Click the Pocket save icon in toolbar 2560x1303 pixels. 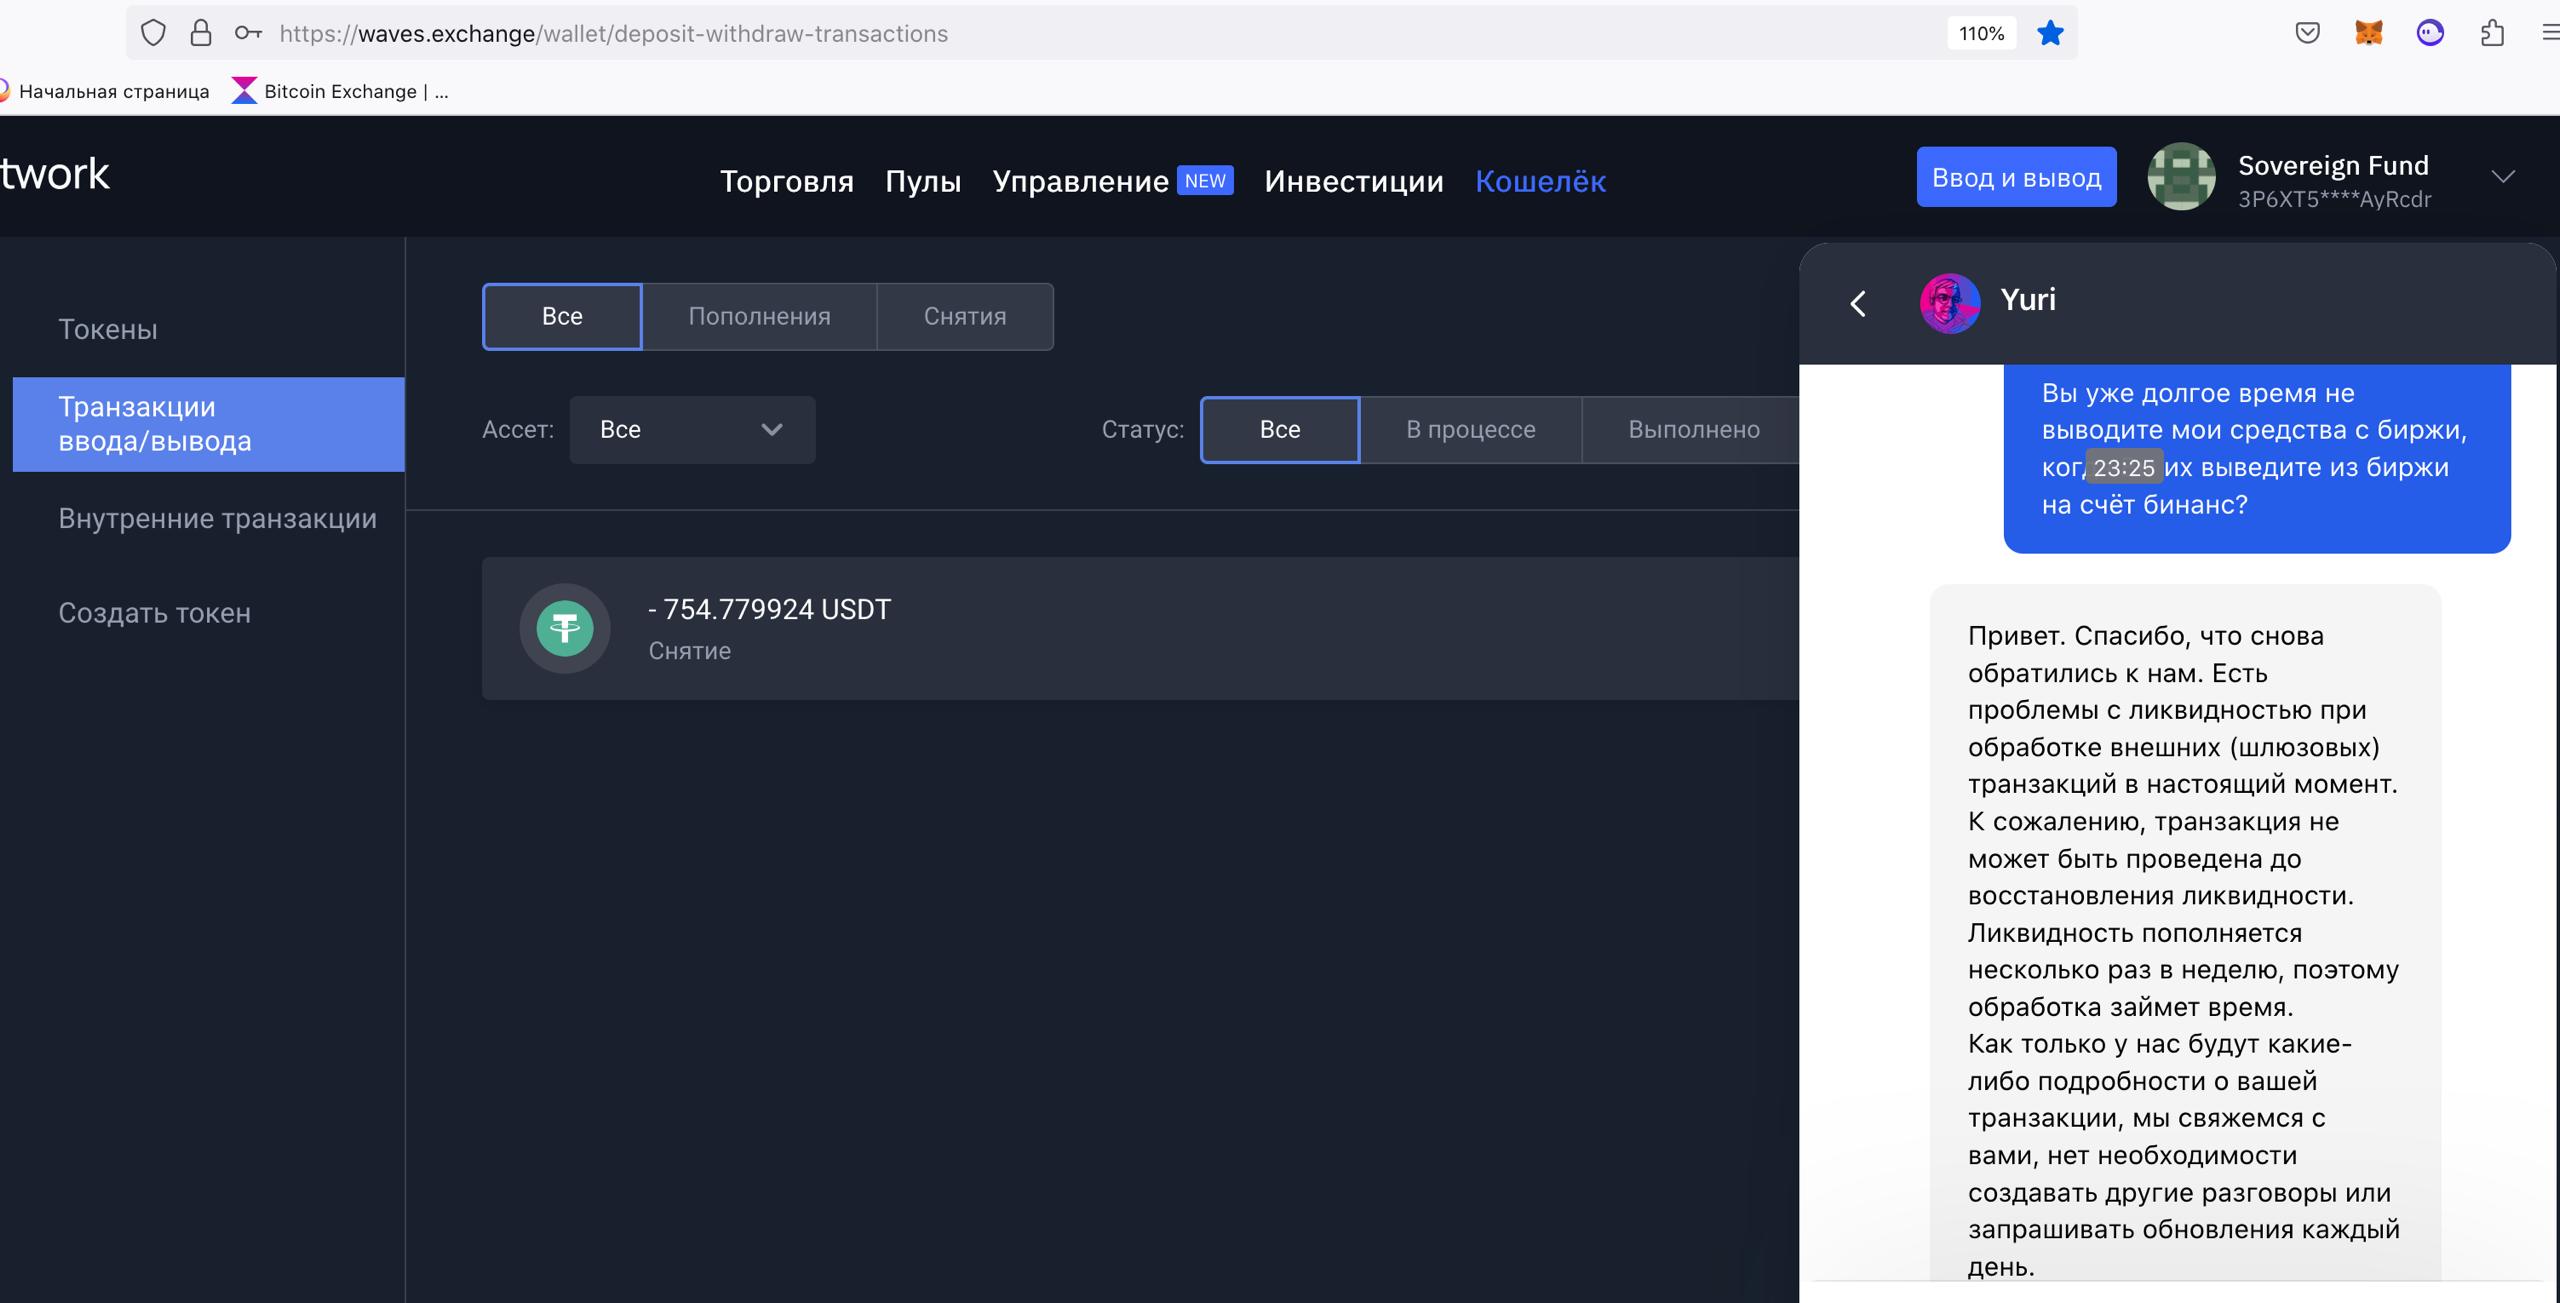(x=2307, y=33)
